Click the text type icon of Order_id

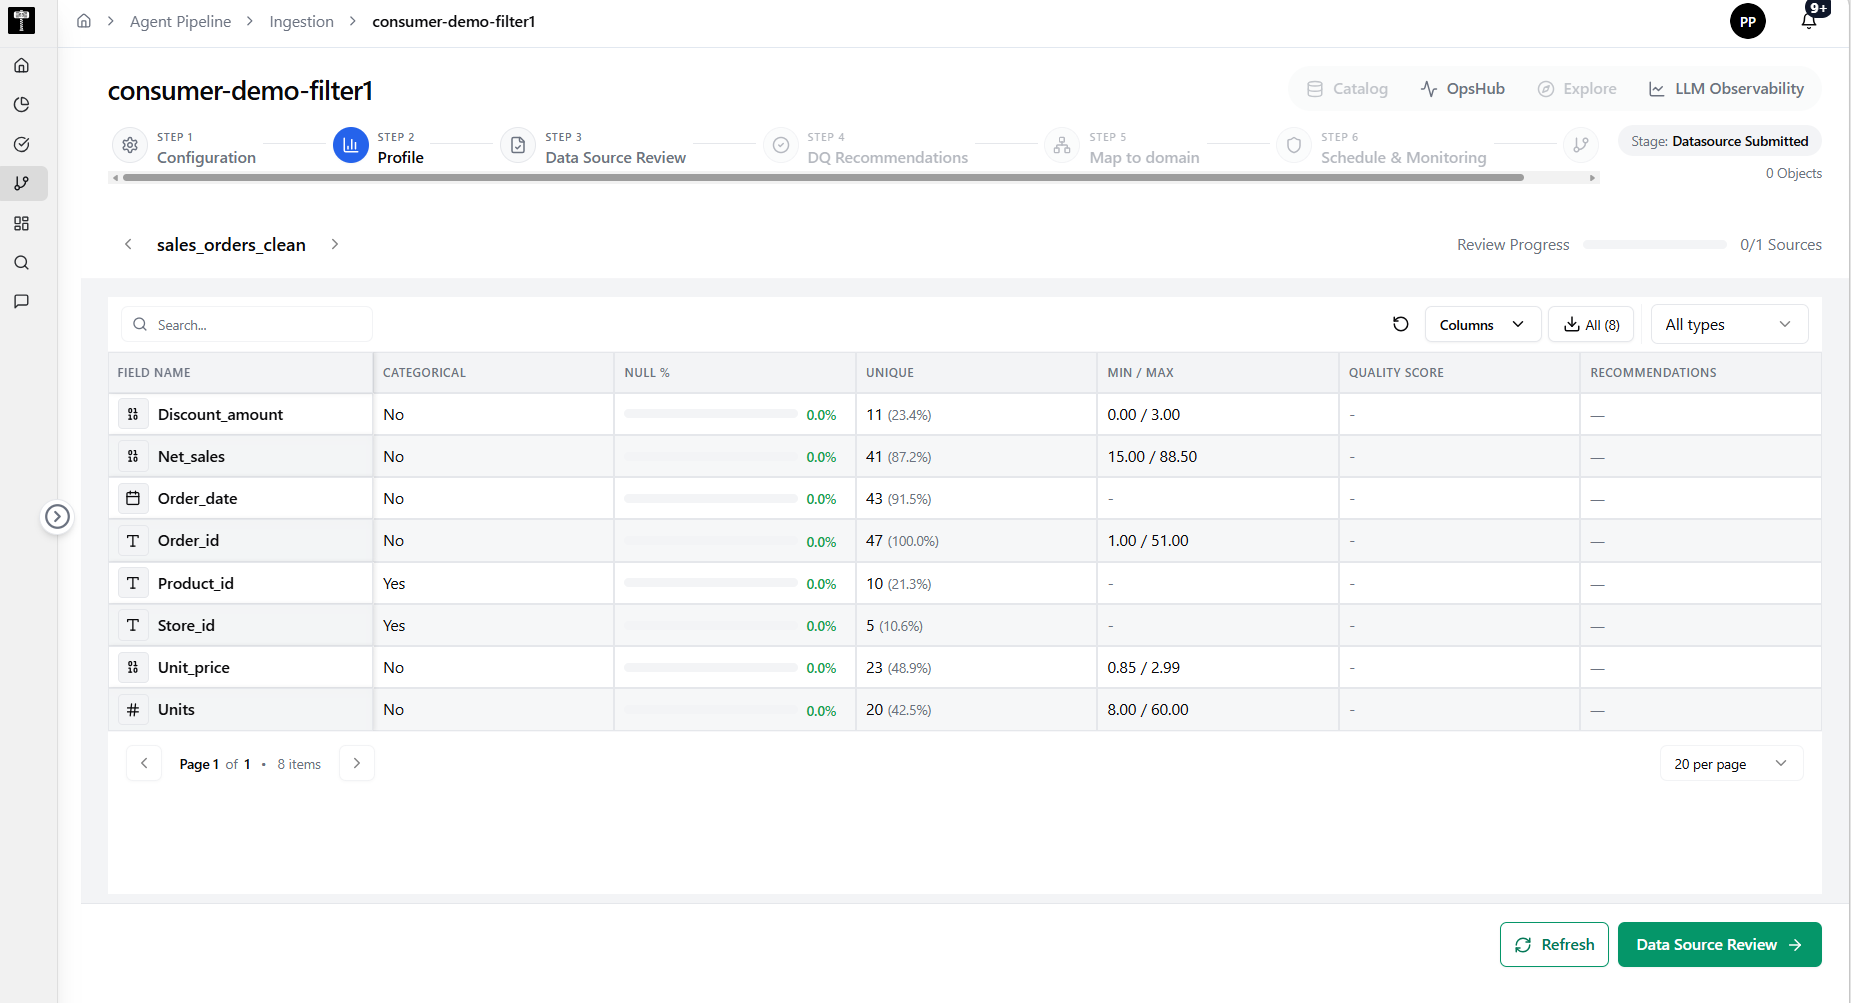coord(133,541)
